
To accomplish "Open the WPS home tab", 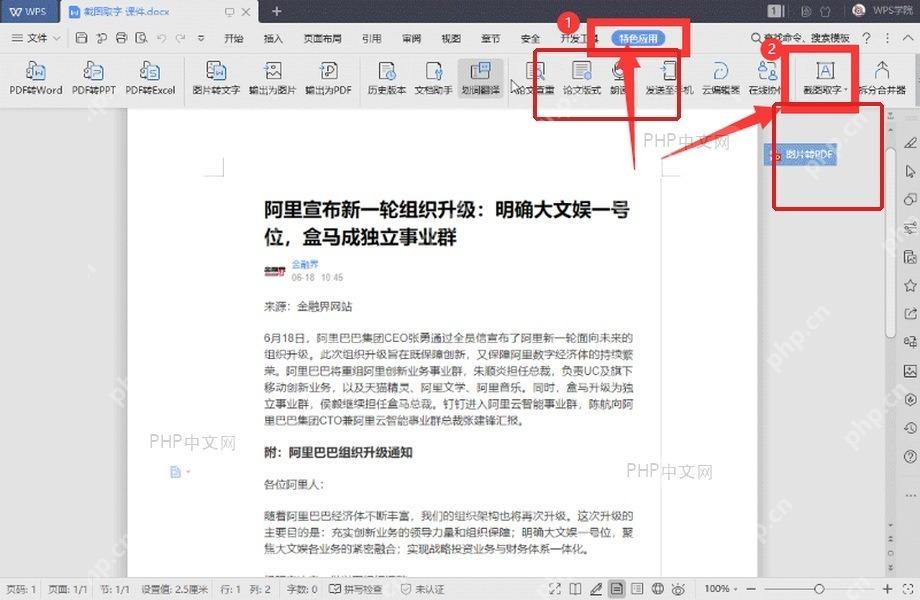I will click(x=28, y=11).
